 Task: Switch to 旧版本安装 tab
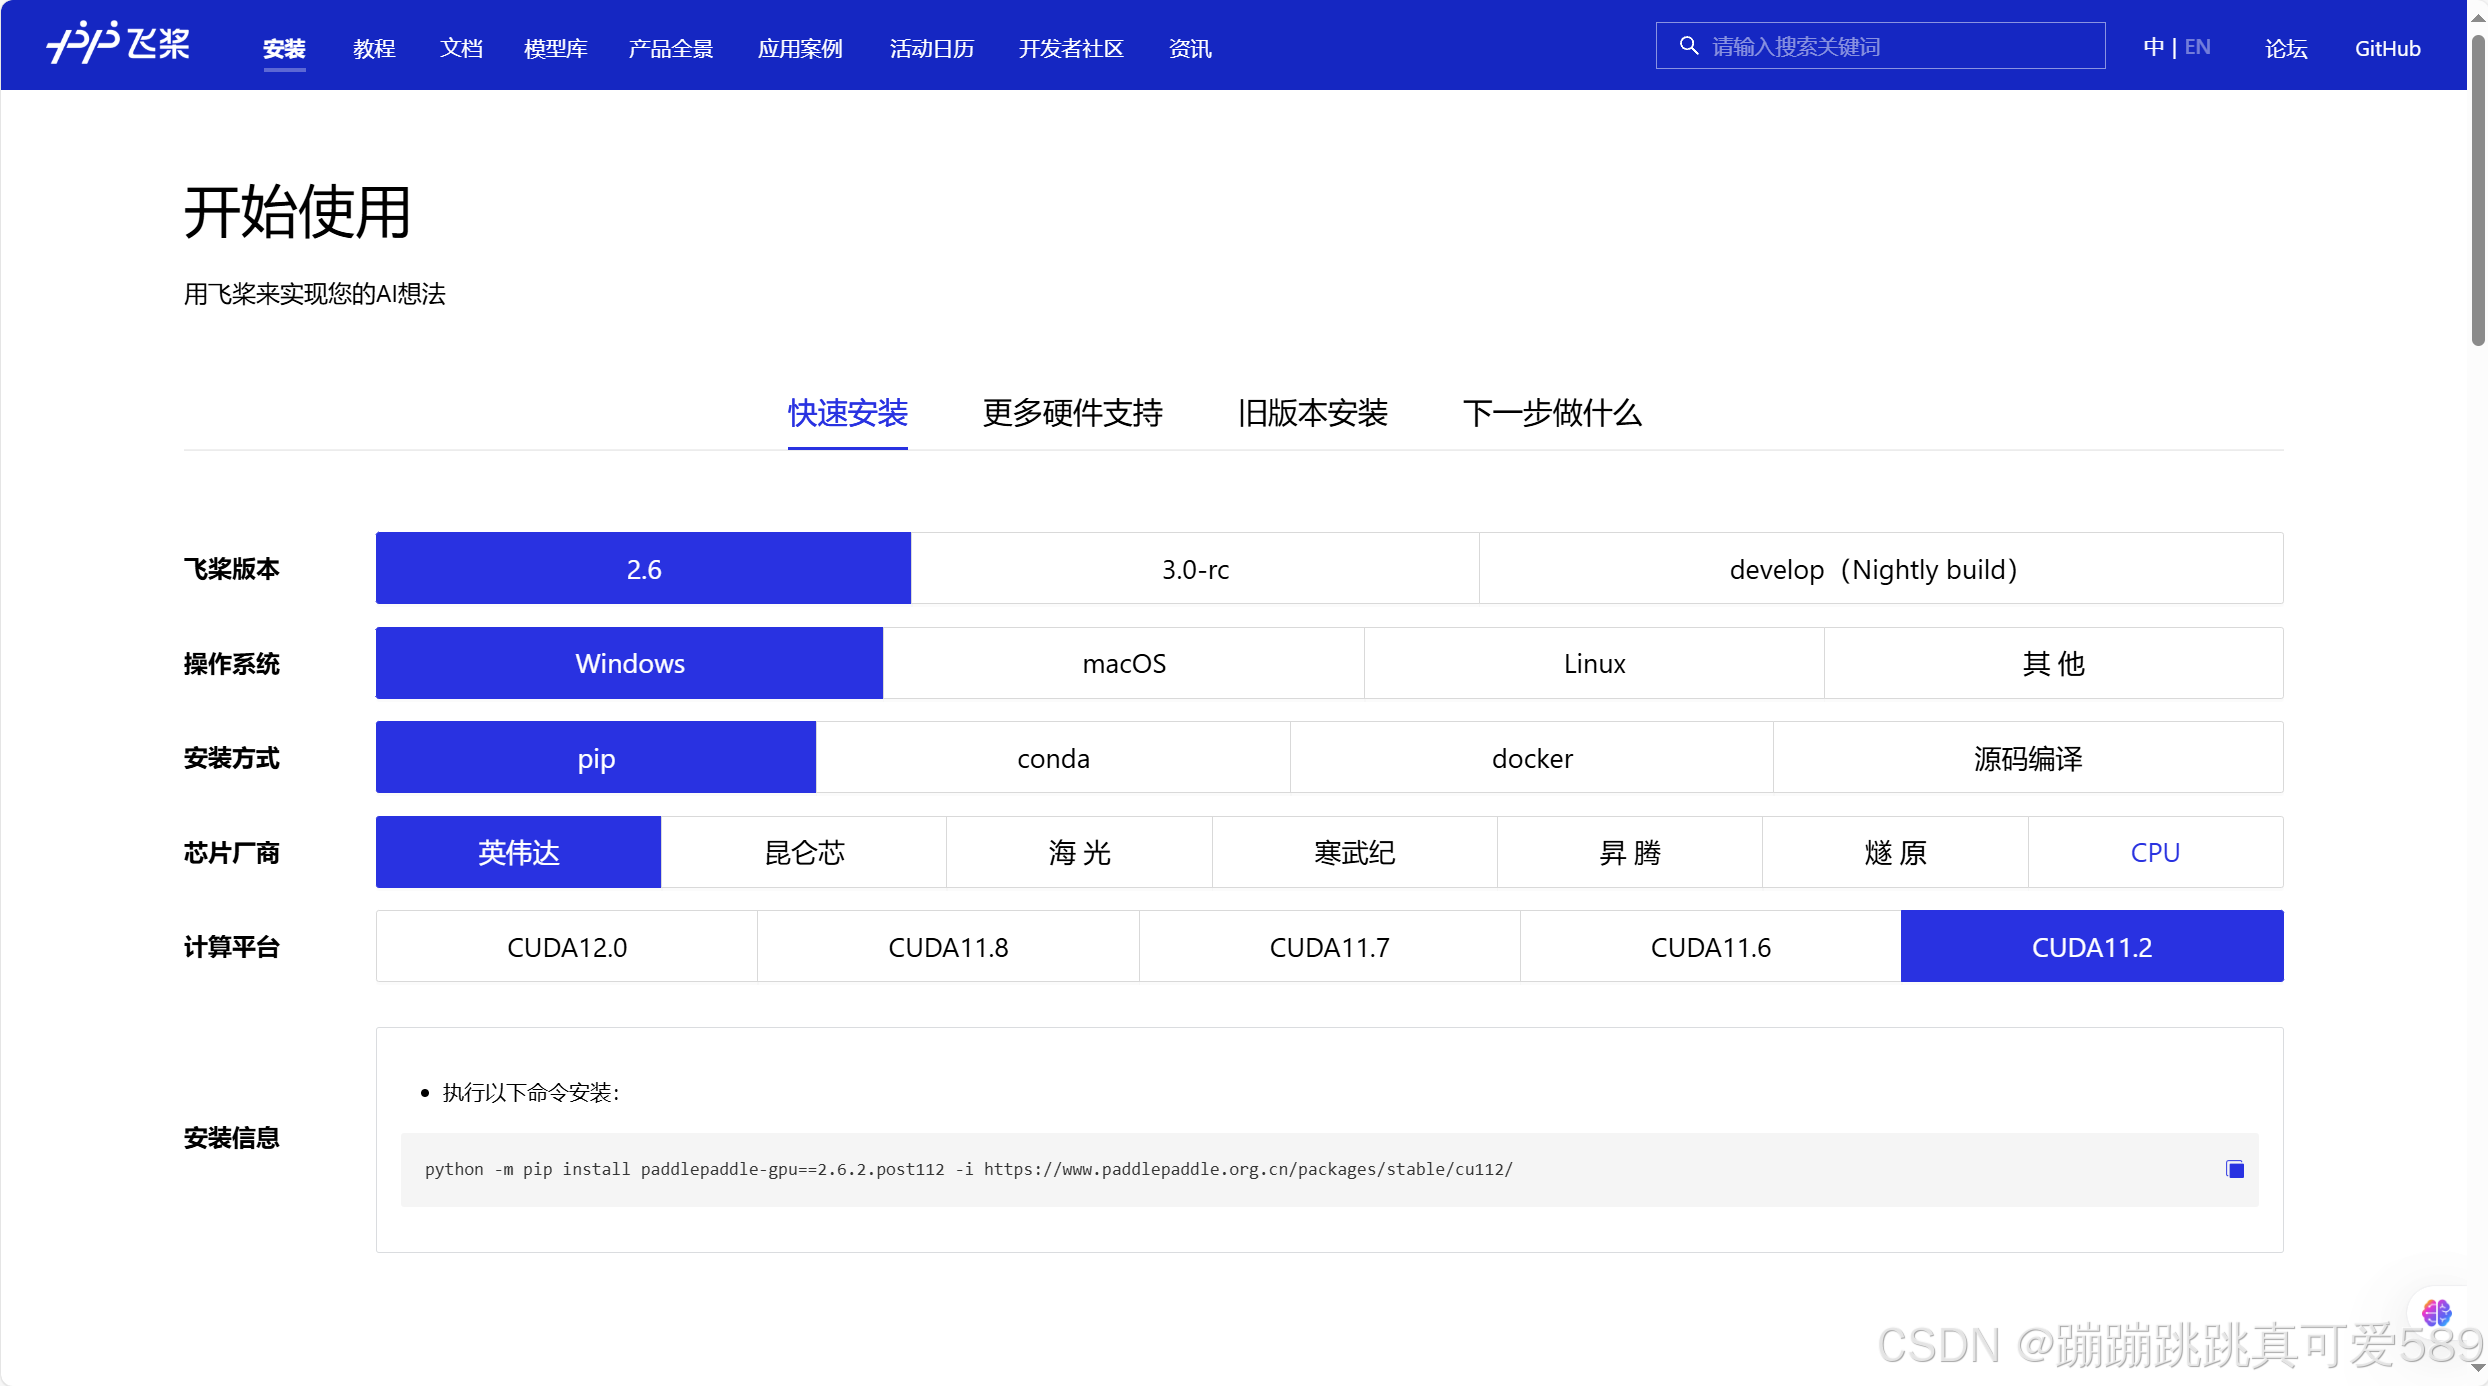[x=1312, y=413]
